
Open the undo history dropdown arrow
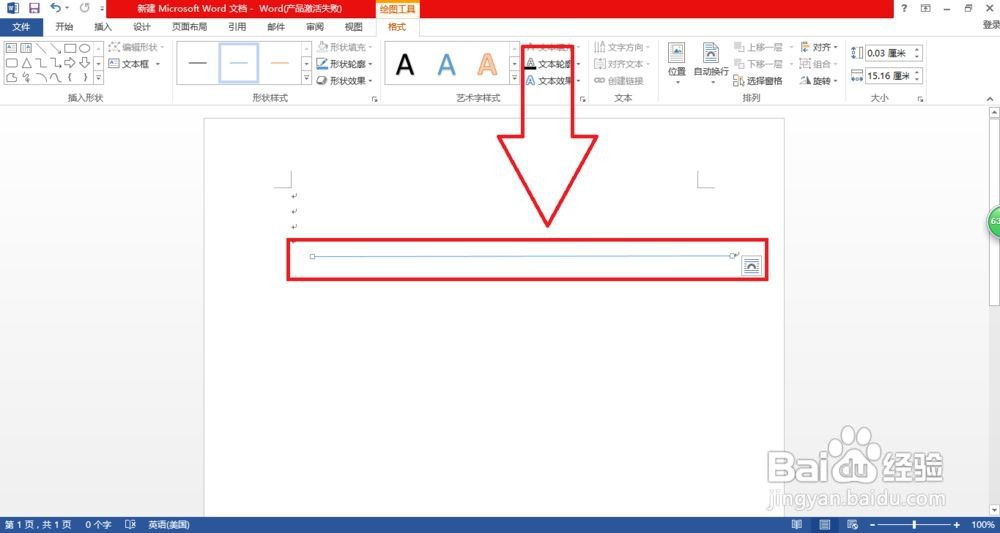pos(67,8)
